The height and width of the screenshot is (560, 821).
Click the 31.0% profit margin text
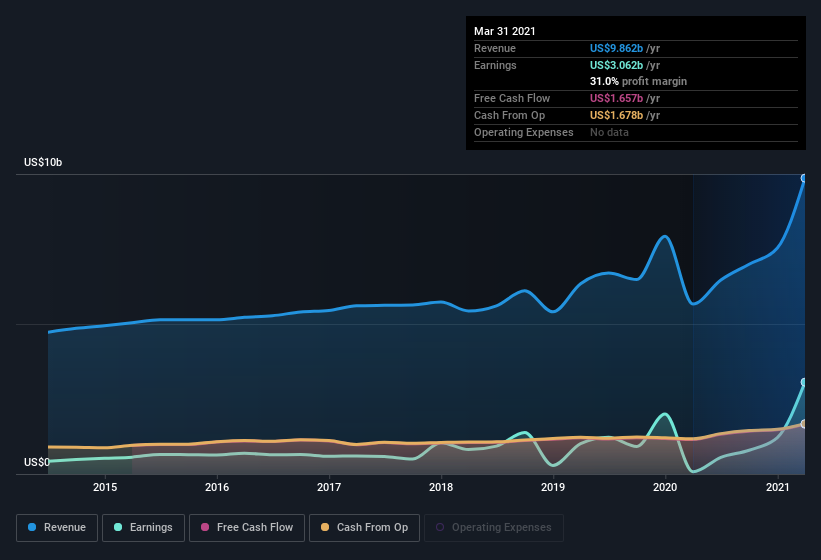pyautogui.click(x=638, y=82)
